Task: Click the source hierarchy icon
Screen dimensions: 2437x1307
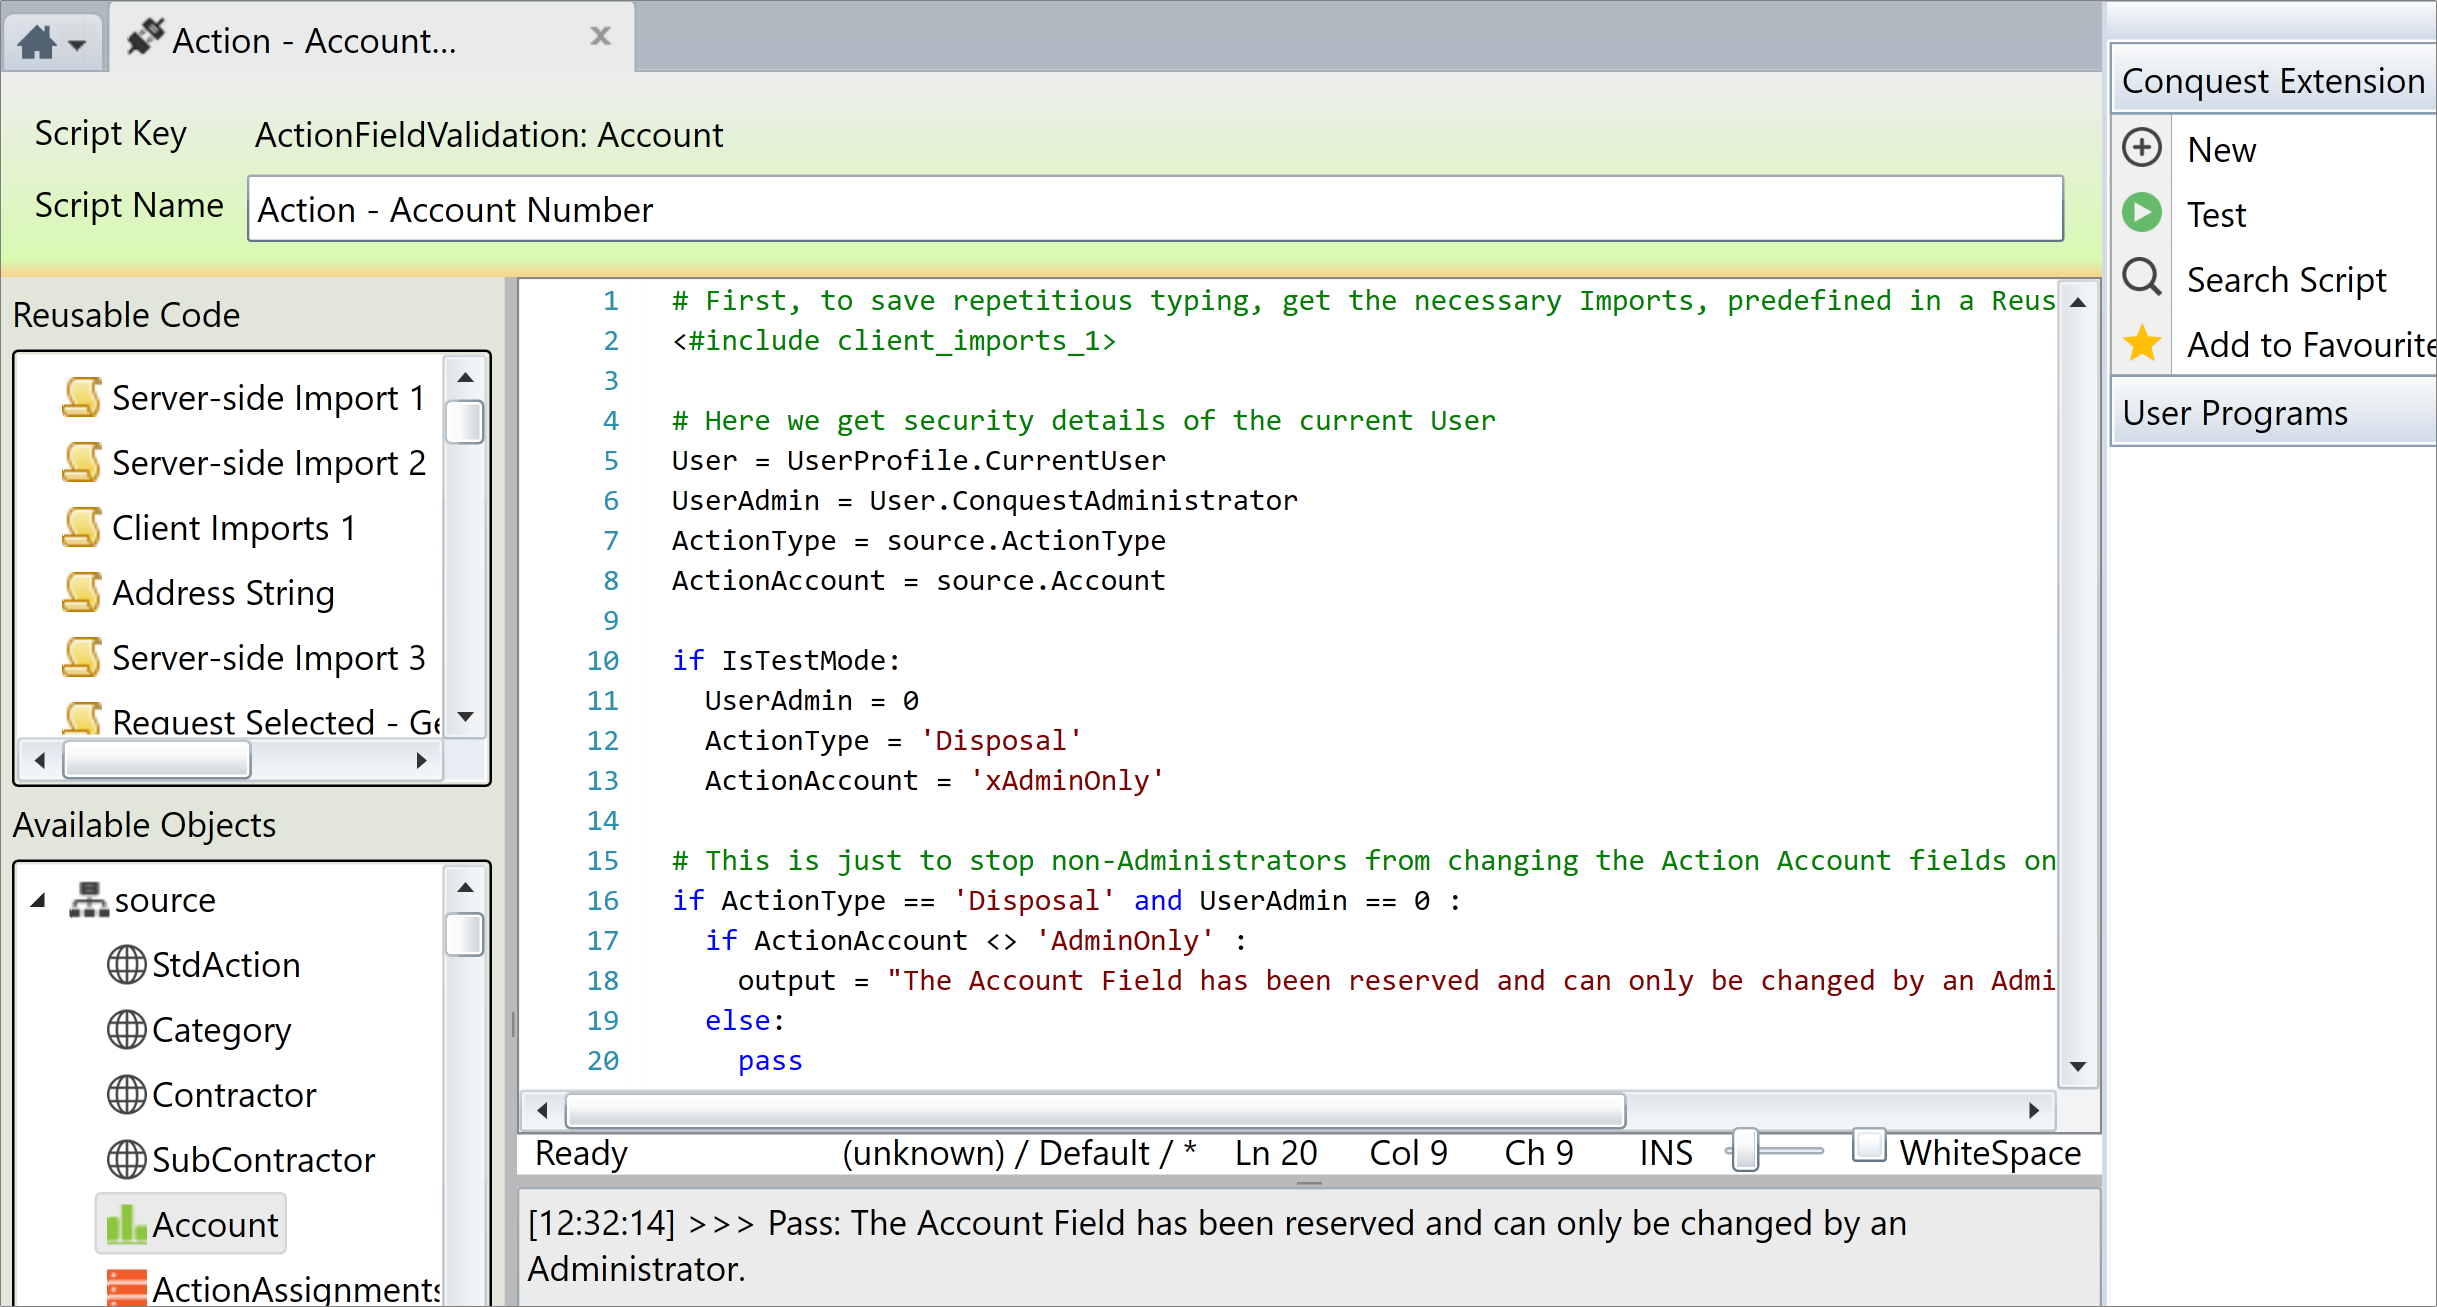Action: pyautogui.click(x=88, y=899)
